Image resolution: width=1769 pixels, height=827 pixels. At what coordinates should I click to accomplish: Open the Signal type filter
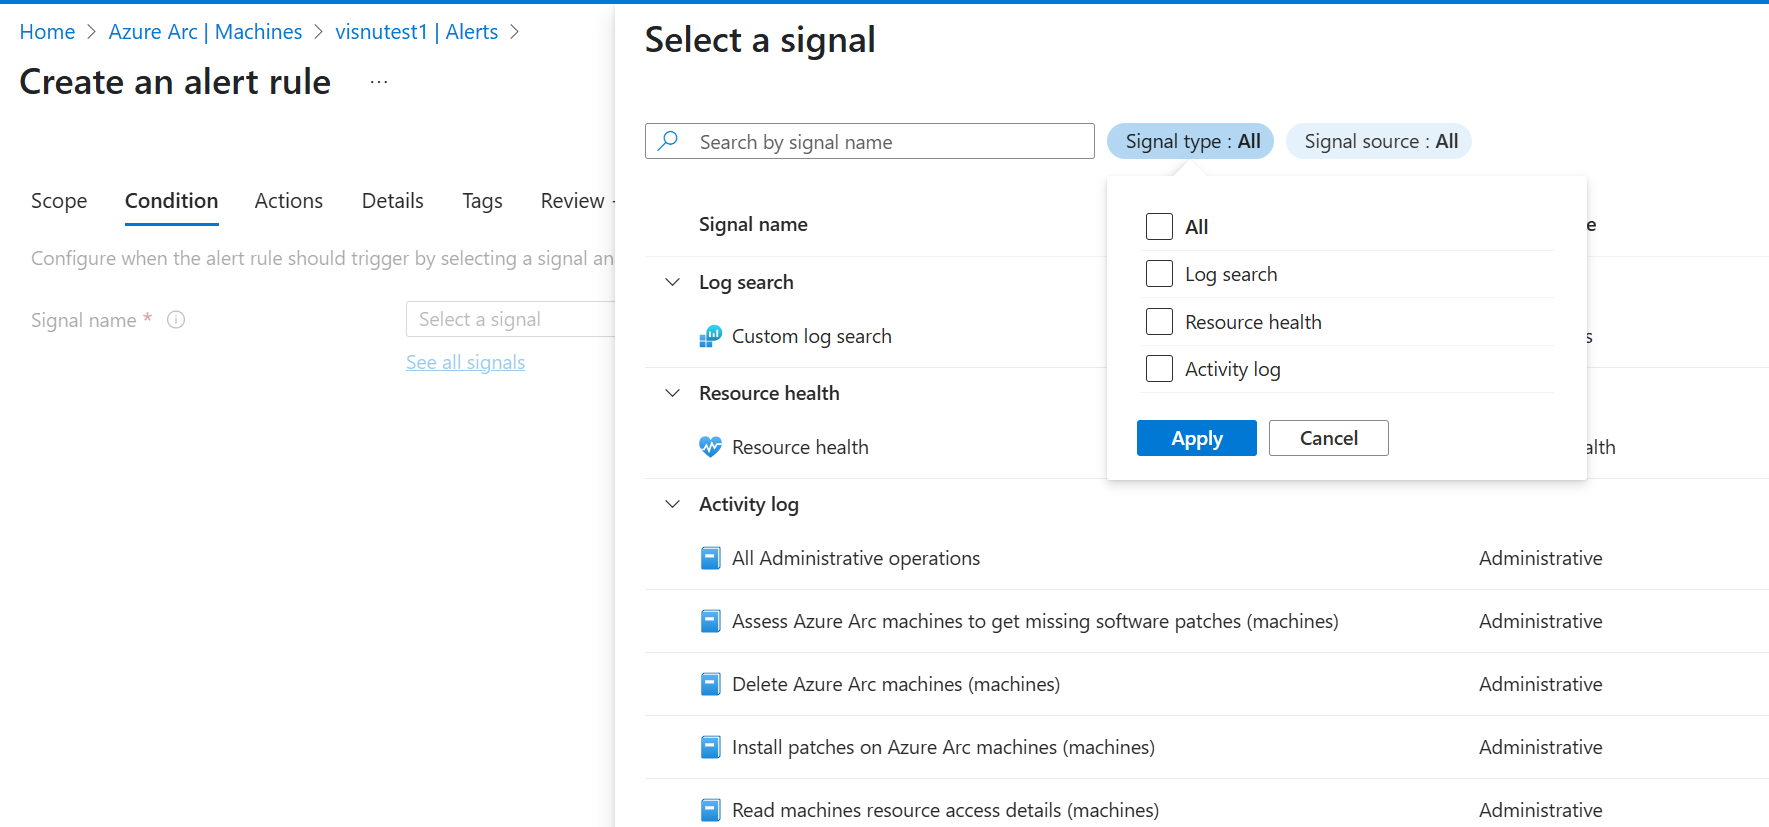1190,141
